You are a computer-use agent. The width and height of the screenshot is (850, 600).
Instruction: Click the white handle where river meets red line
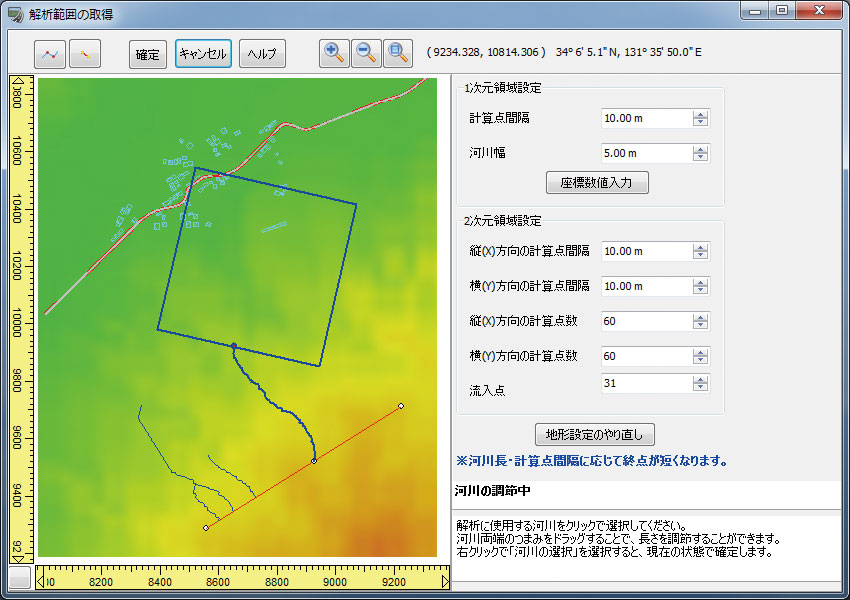pyautogui.click(x=314, y=461)
